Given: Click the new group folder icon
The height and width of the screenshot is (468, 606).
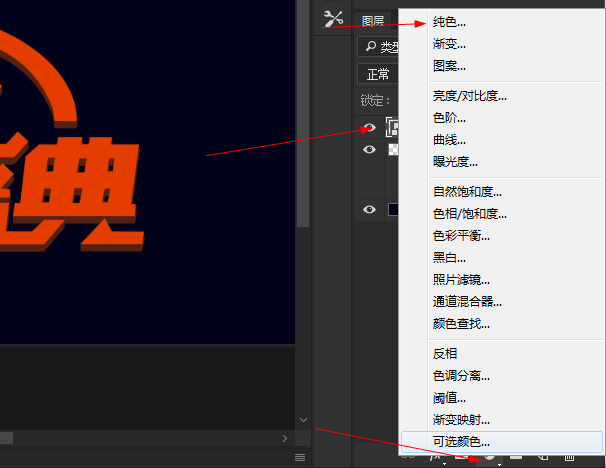Looking at the screenshot, I should [x=516, y=458].
